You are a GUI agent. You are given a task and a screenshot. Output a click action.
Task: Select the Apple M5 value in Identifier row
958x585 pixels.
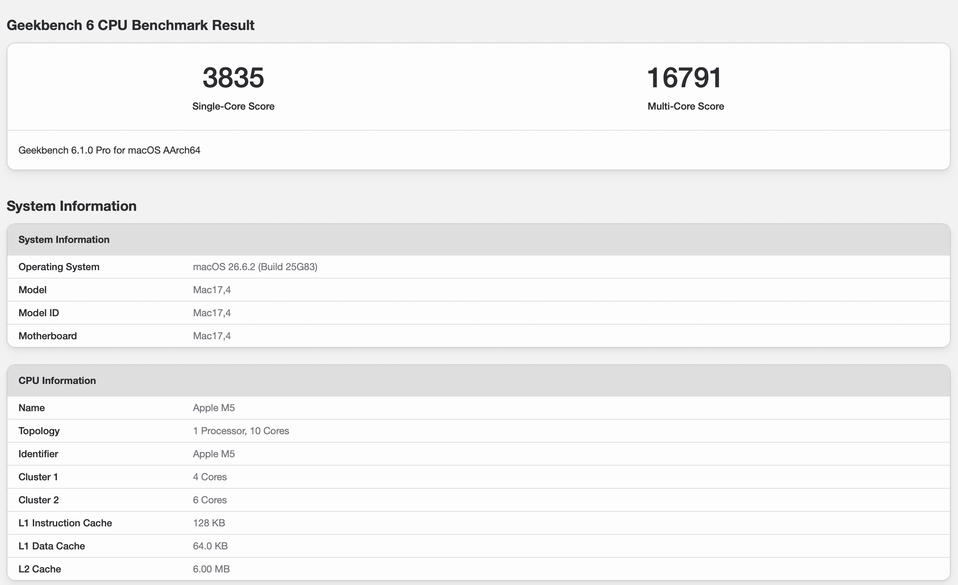[214, 454]
